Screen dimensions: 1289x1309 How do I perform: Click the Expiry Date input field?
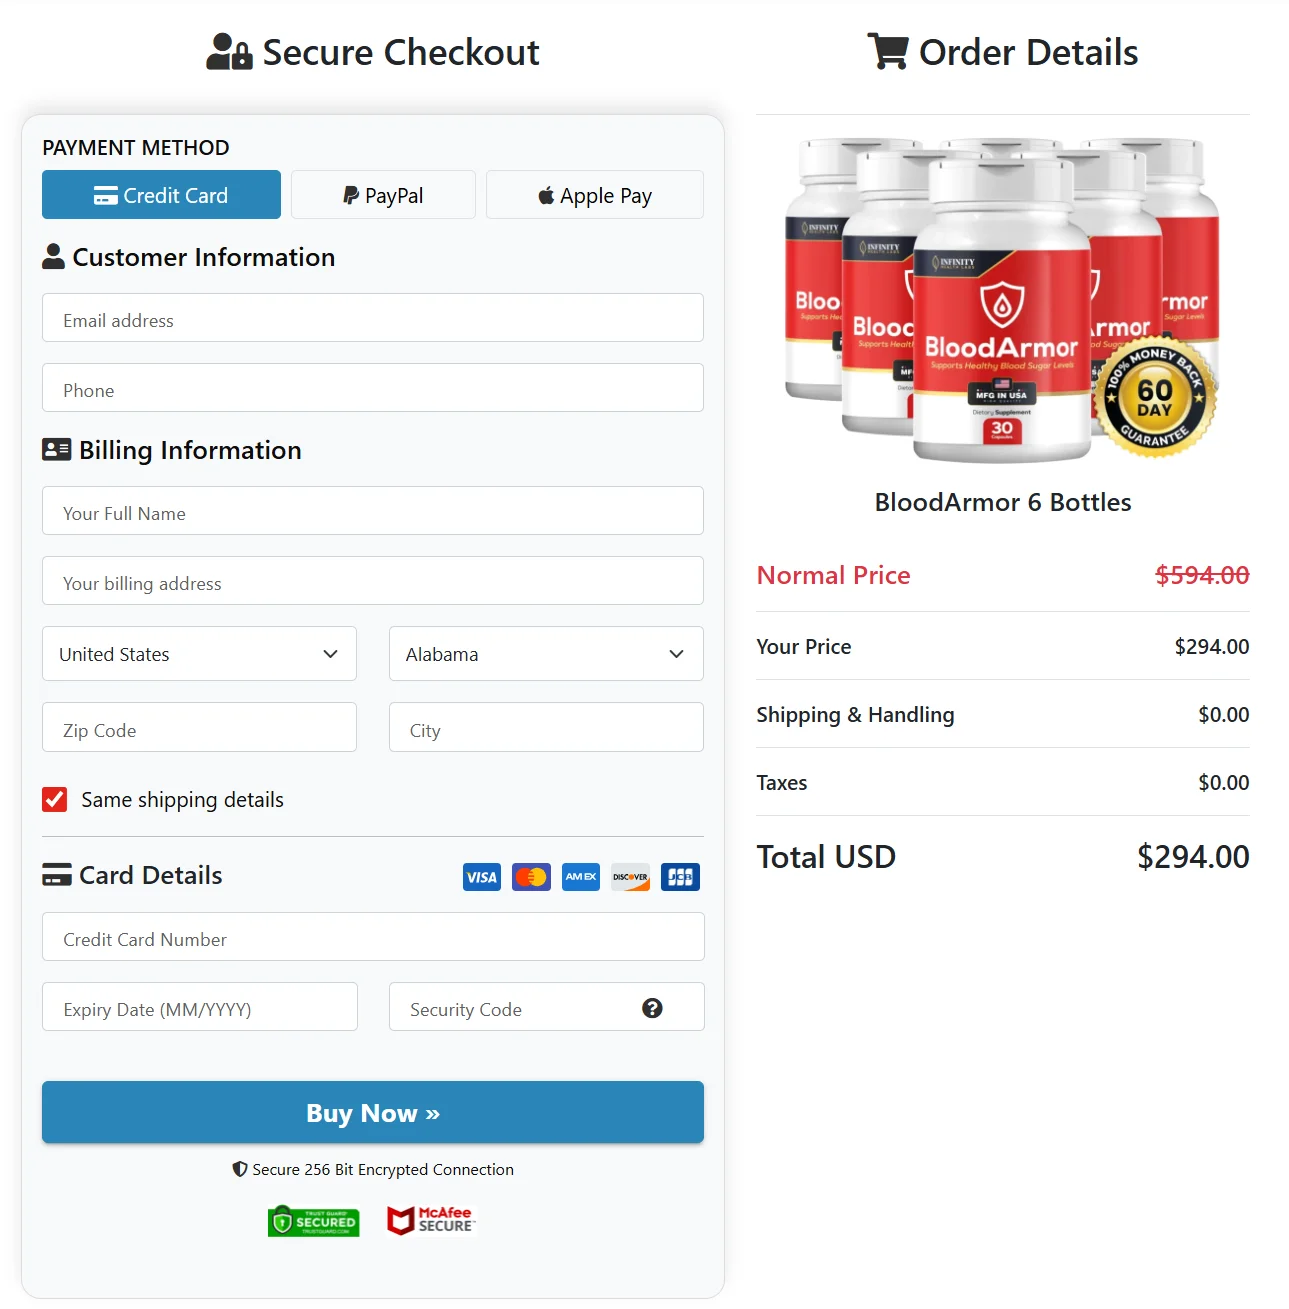pyautogui.click(x=200, y=1008)
